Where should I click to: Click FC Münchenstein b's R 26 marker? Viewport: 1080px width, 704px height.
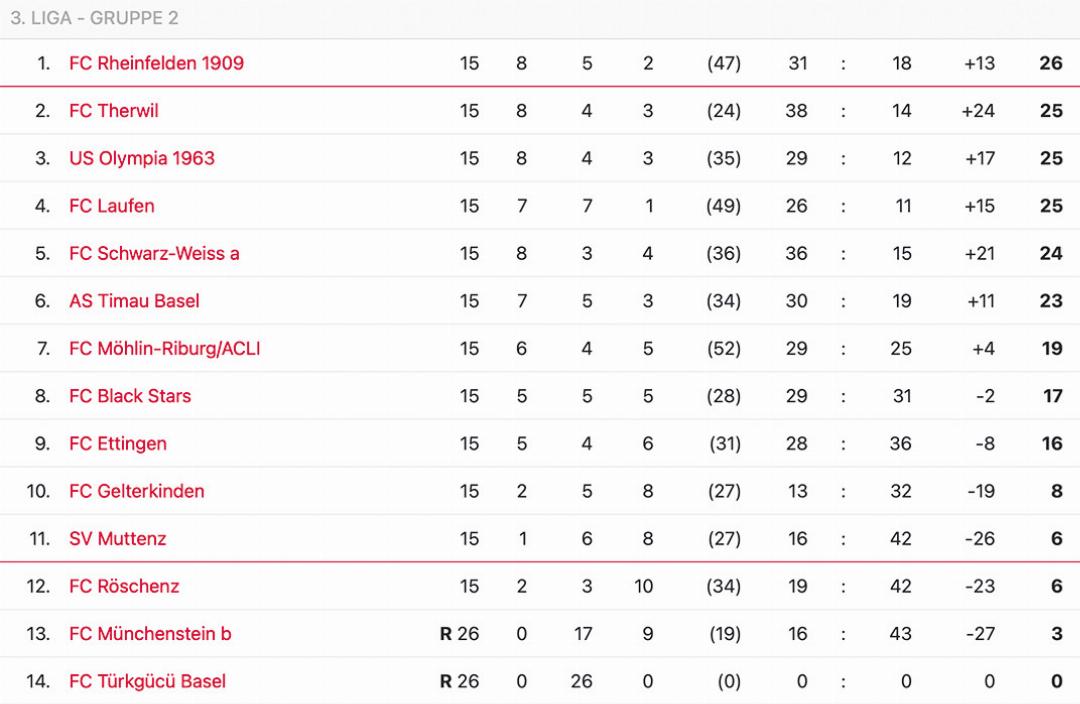[x=459, y=634]
